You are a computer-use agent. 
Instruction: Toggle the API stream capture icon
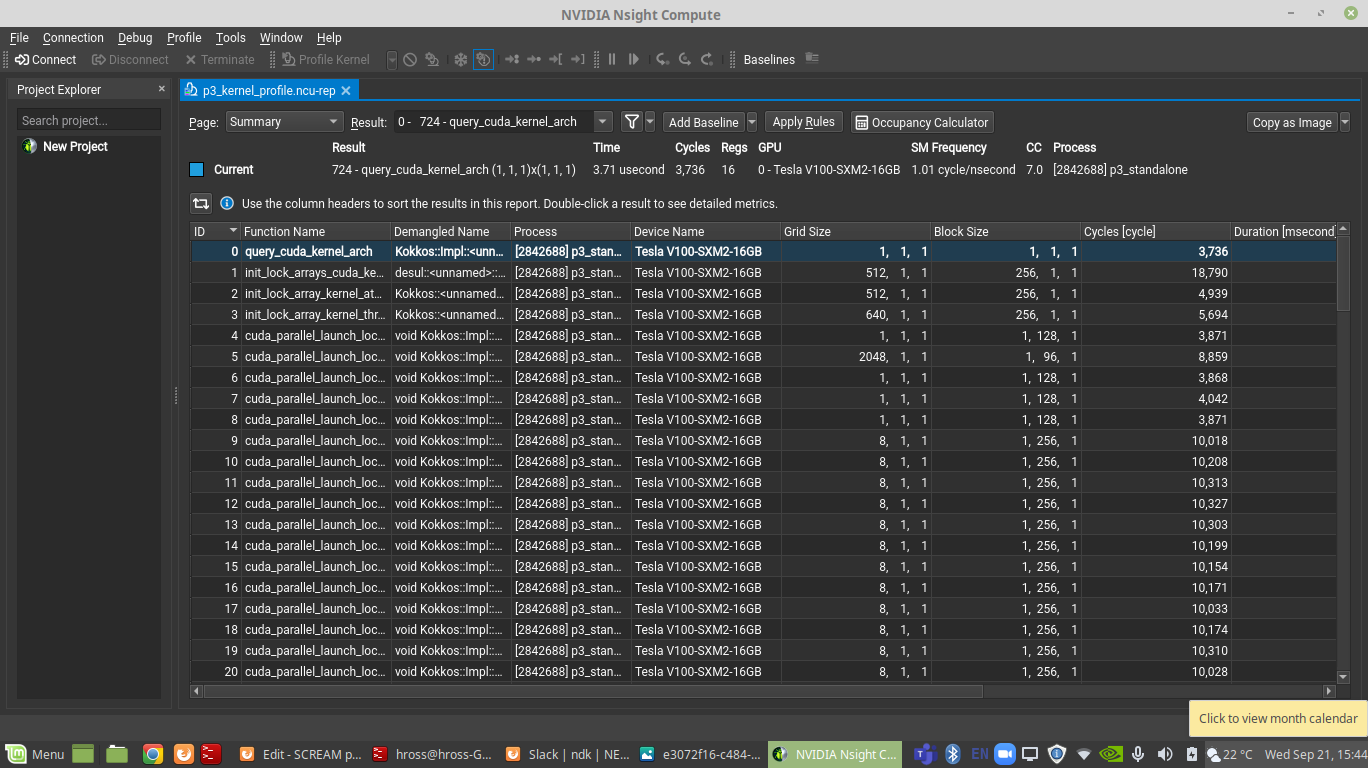pyautogui.click(x=483, y=59)
